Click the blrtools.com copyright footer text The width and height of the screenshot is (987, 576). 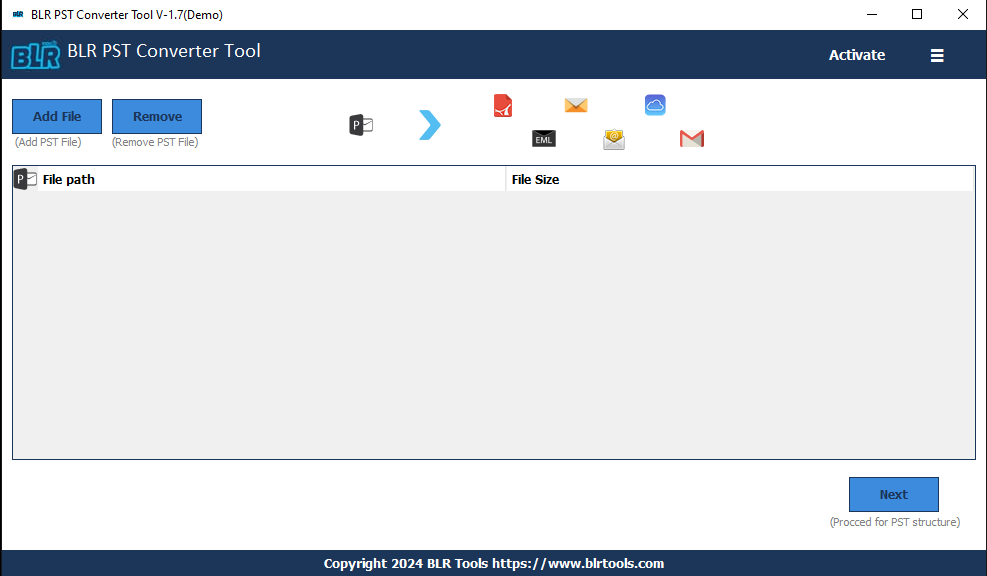(494, 563)
